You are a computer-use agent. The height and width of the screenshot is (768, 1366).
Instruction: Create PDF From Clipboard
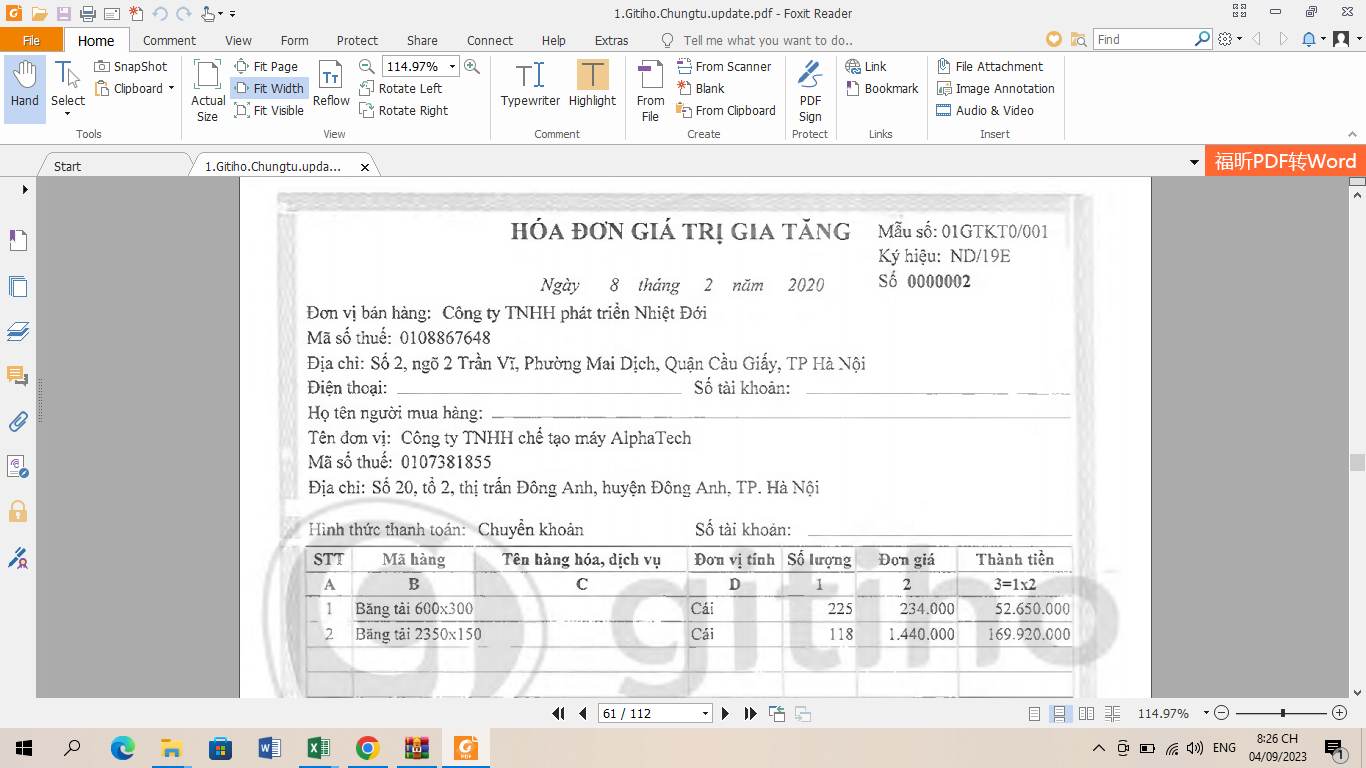[x=726, y=110]
